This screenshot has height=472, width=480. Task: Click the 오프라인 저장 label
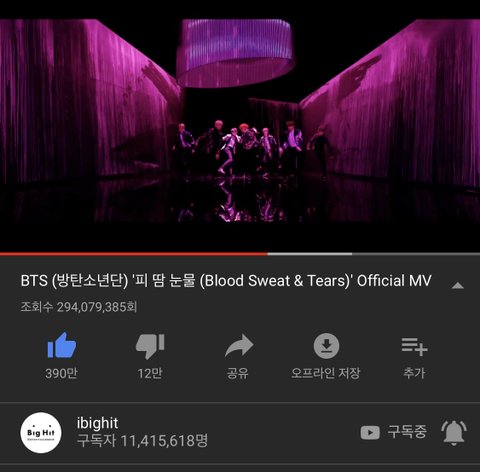click(326, 373)
